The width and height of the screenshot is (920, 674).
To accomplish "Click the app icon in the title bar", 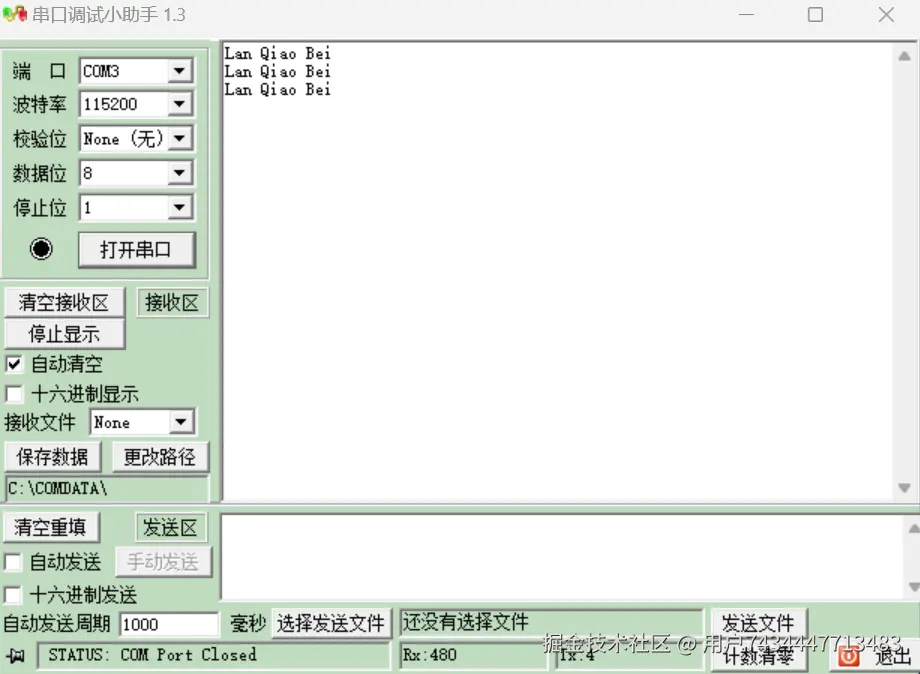I will tap(14, 15).
